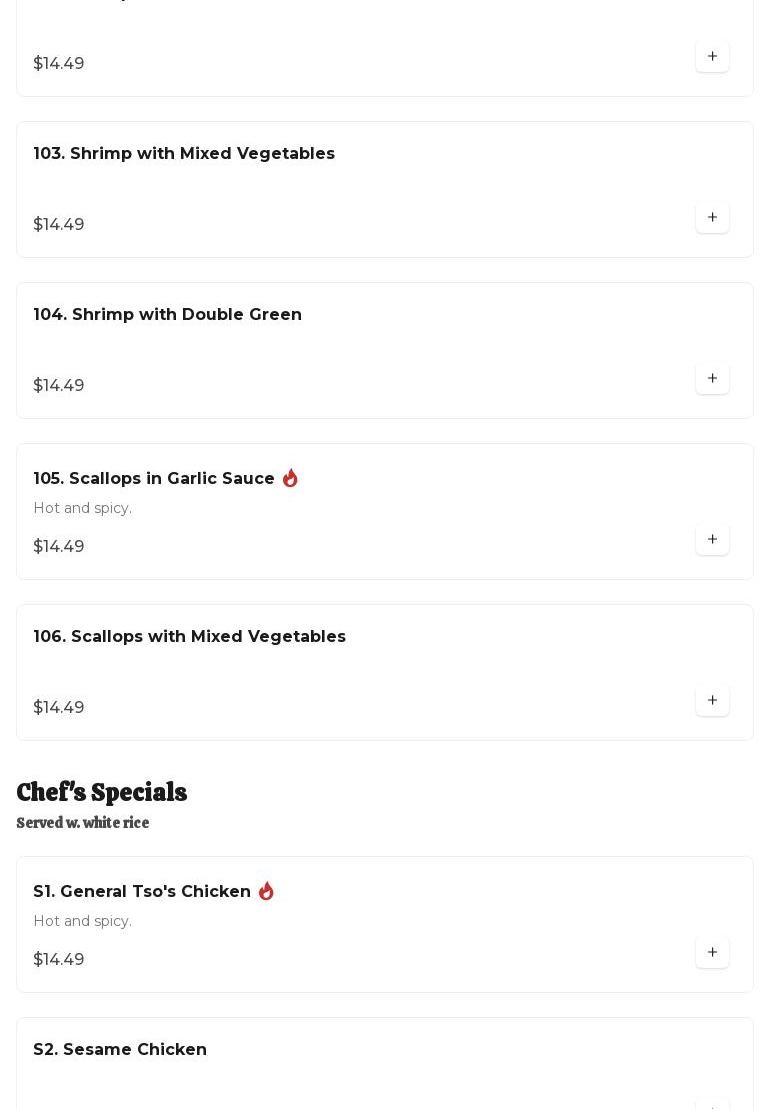Viewport: 770px width, 1109px height.
Task: Open S2. Sesame Chicken item
Action: click(385, 1064)
